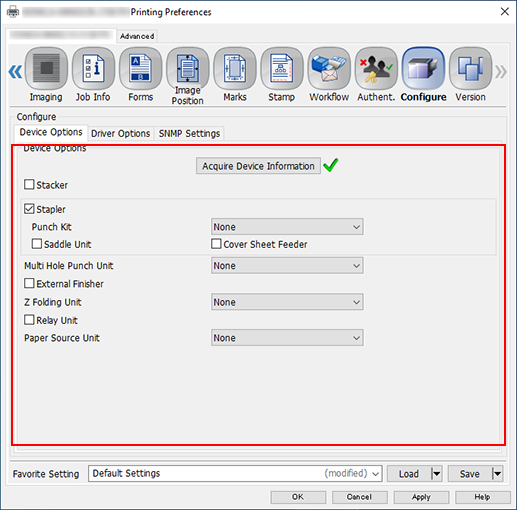Open the SNMP Settings tab
The height and width of the screenshot is (510, 517).
[x=189, y=134]
